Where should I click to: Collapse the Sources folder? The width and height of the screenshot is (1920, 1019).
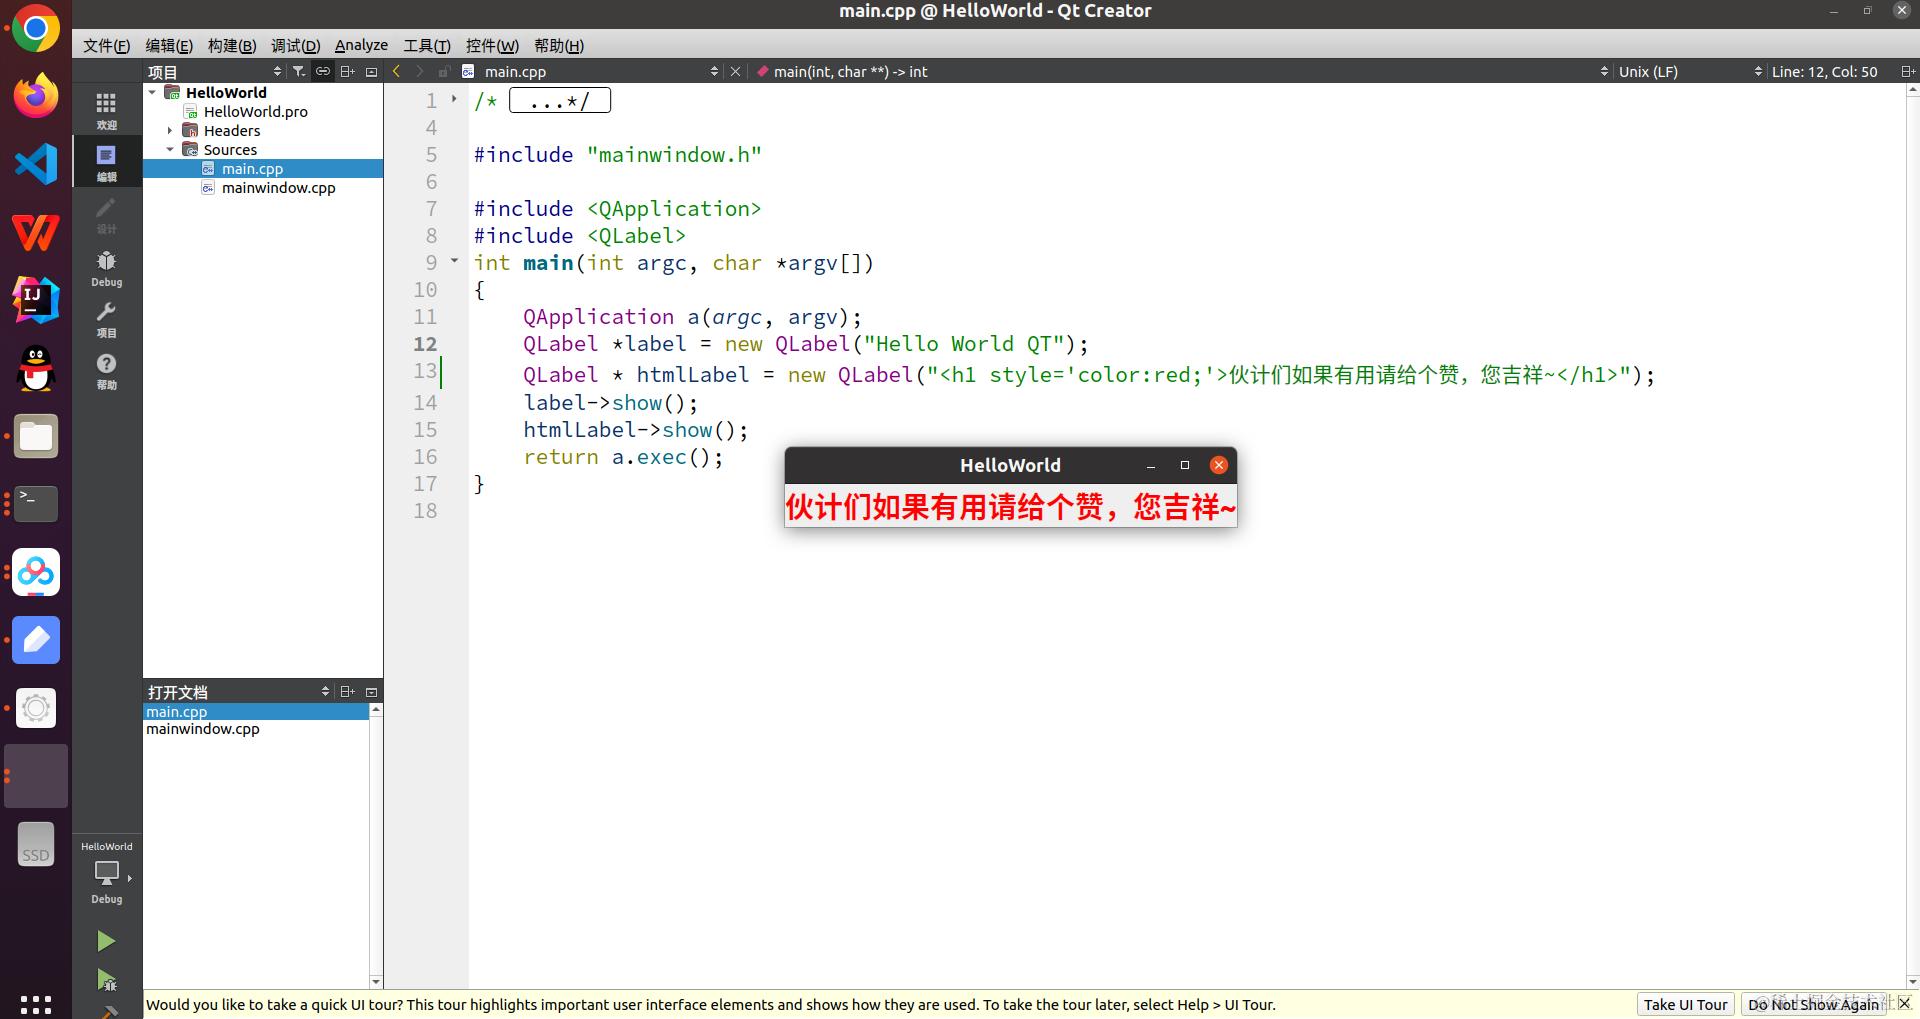[170, 149]
